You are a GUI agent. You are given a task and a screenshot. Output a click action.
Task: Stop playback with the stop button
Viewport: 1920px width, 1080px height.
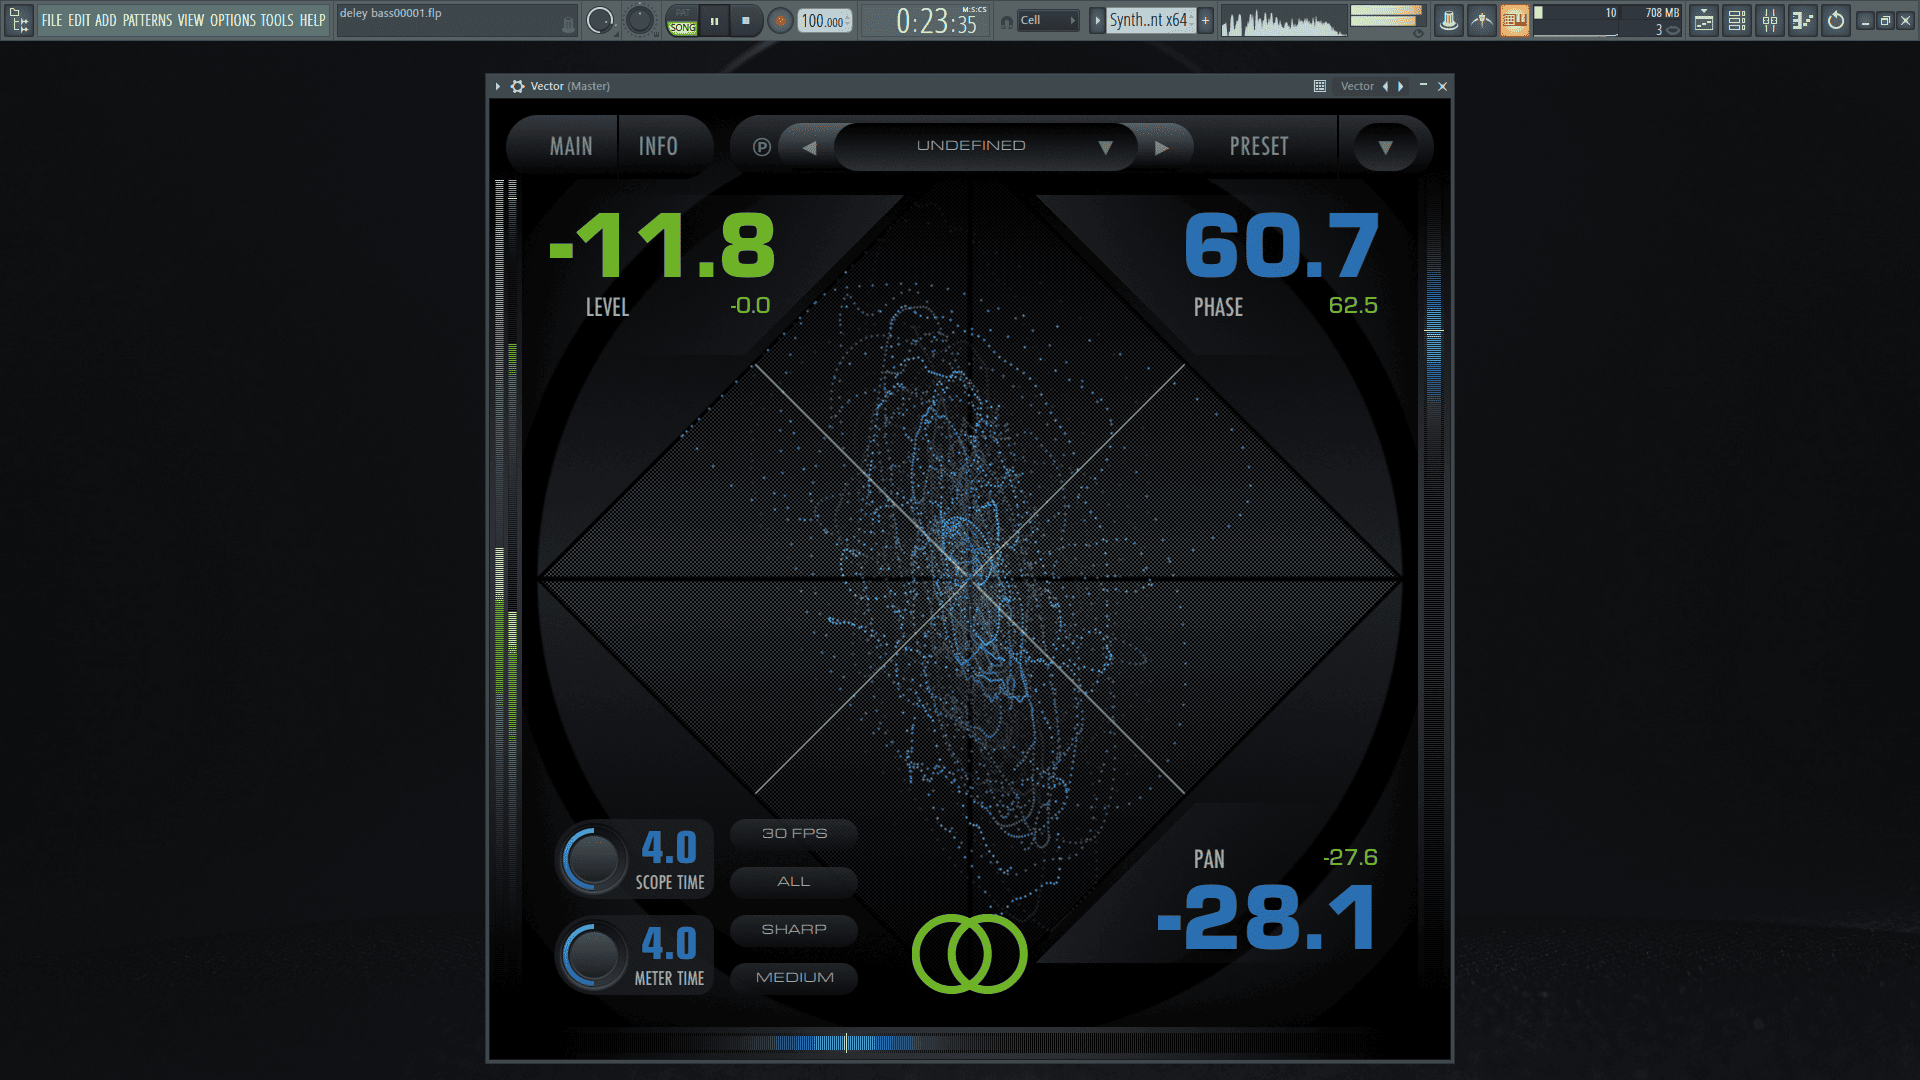pos(745,20)
